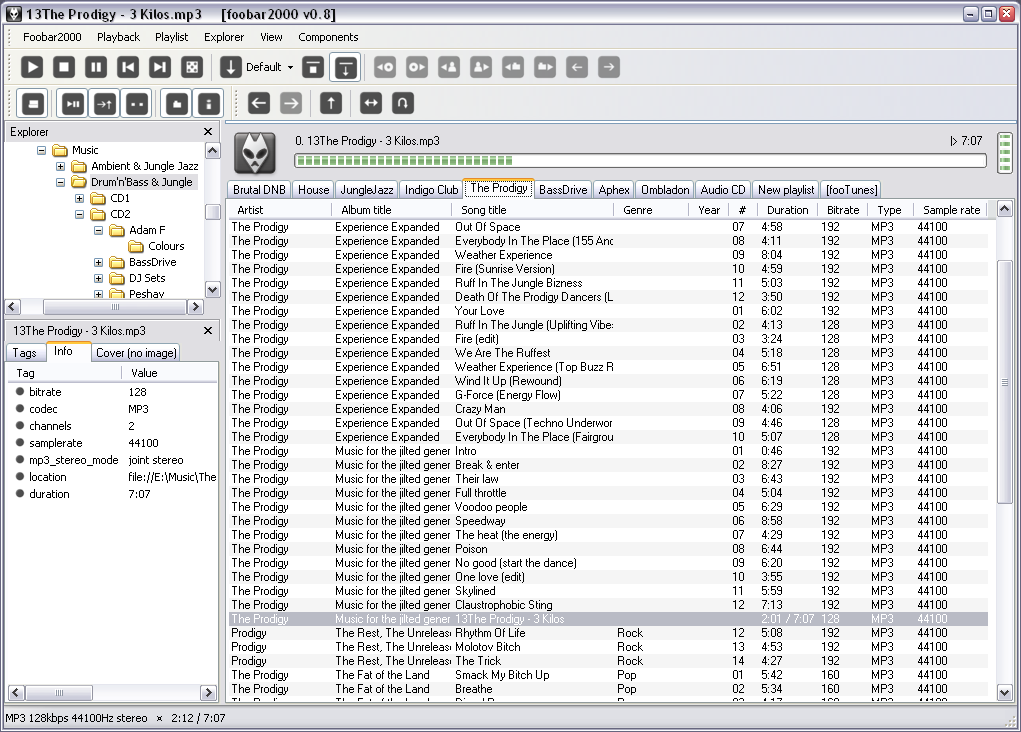
Task: Switch to the Indigo Club playlist tab
Action: (x=431, y=190)
